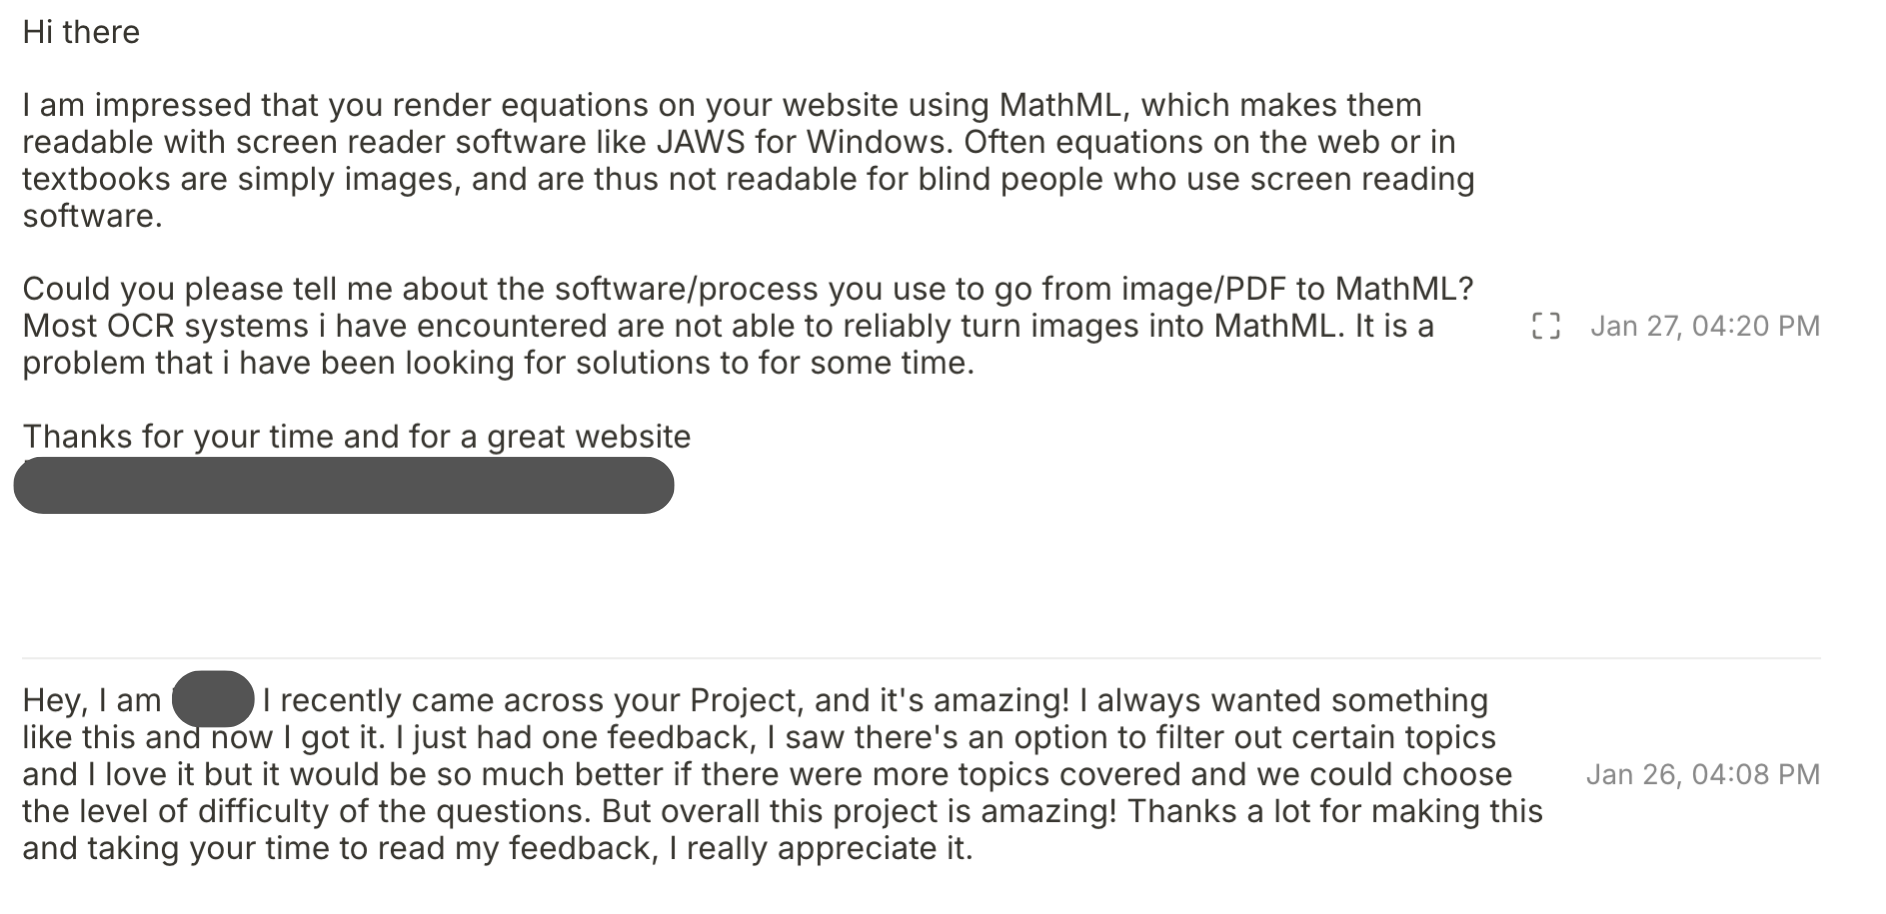Click the "Hi there" greeting line
Image resolution: width=1886 pixels, height=914 pixels.
[81, 32]
